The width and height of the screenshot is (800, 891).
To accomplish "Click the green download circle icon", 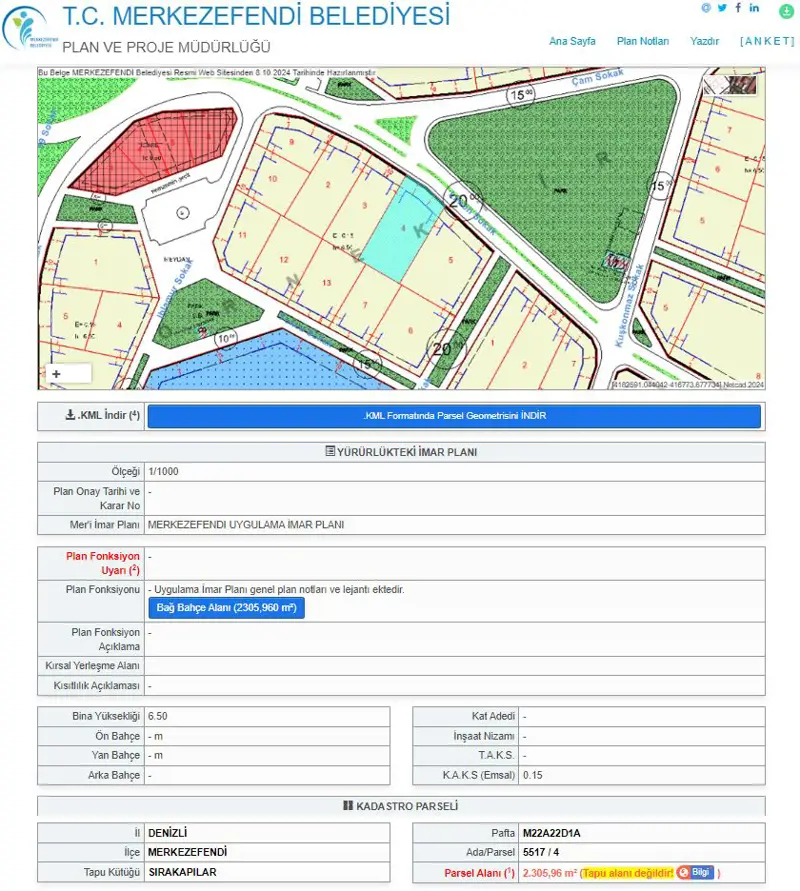I will click(x=786, y=11).
